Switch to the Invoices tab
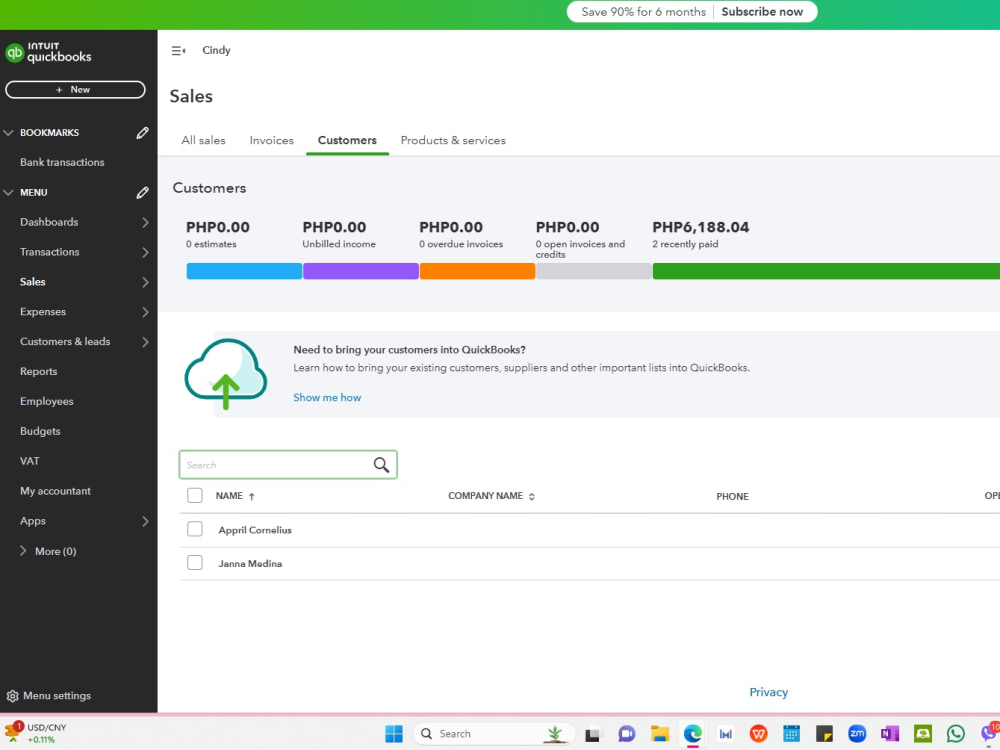The height and width of the screenshot is (750, 1000). click(x=272, y=140)
